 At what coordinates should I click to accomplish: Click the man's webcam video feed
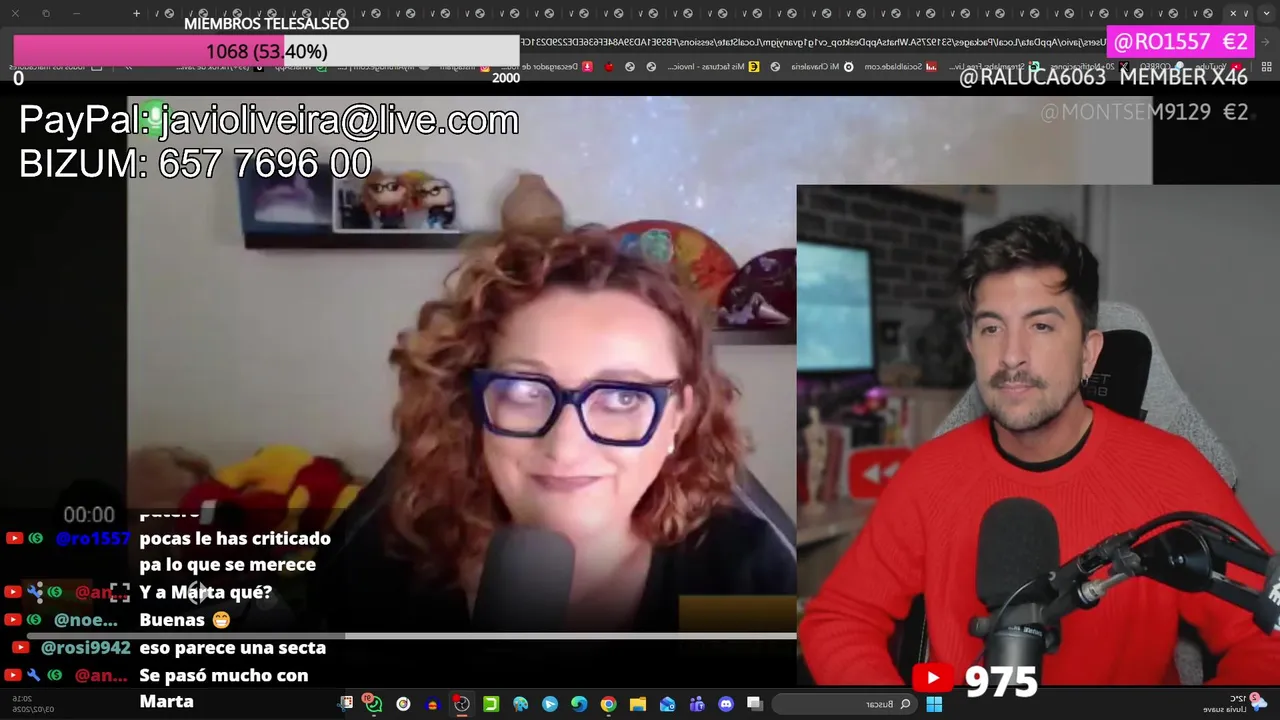point(1038,435)
